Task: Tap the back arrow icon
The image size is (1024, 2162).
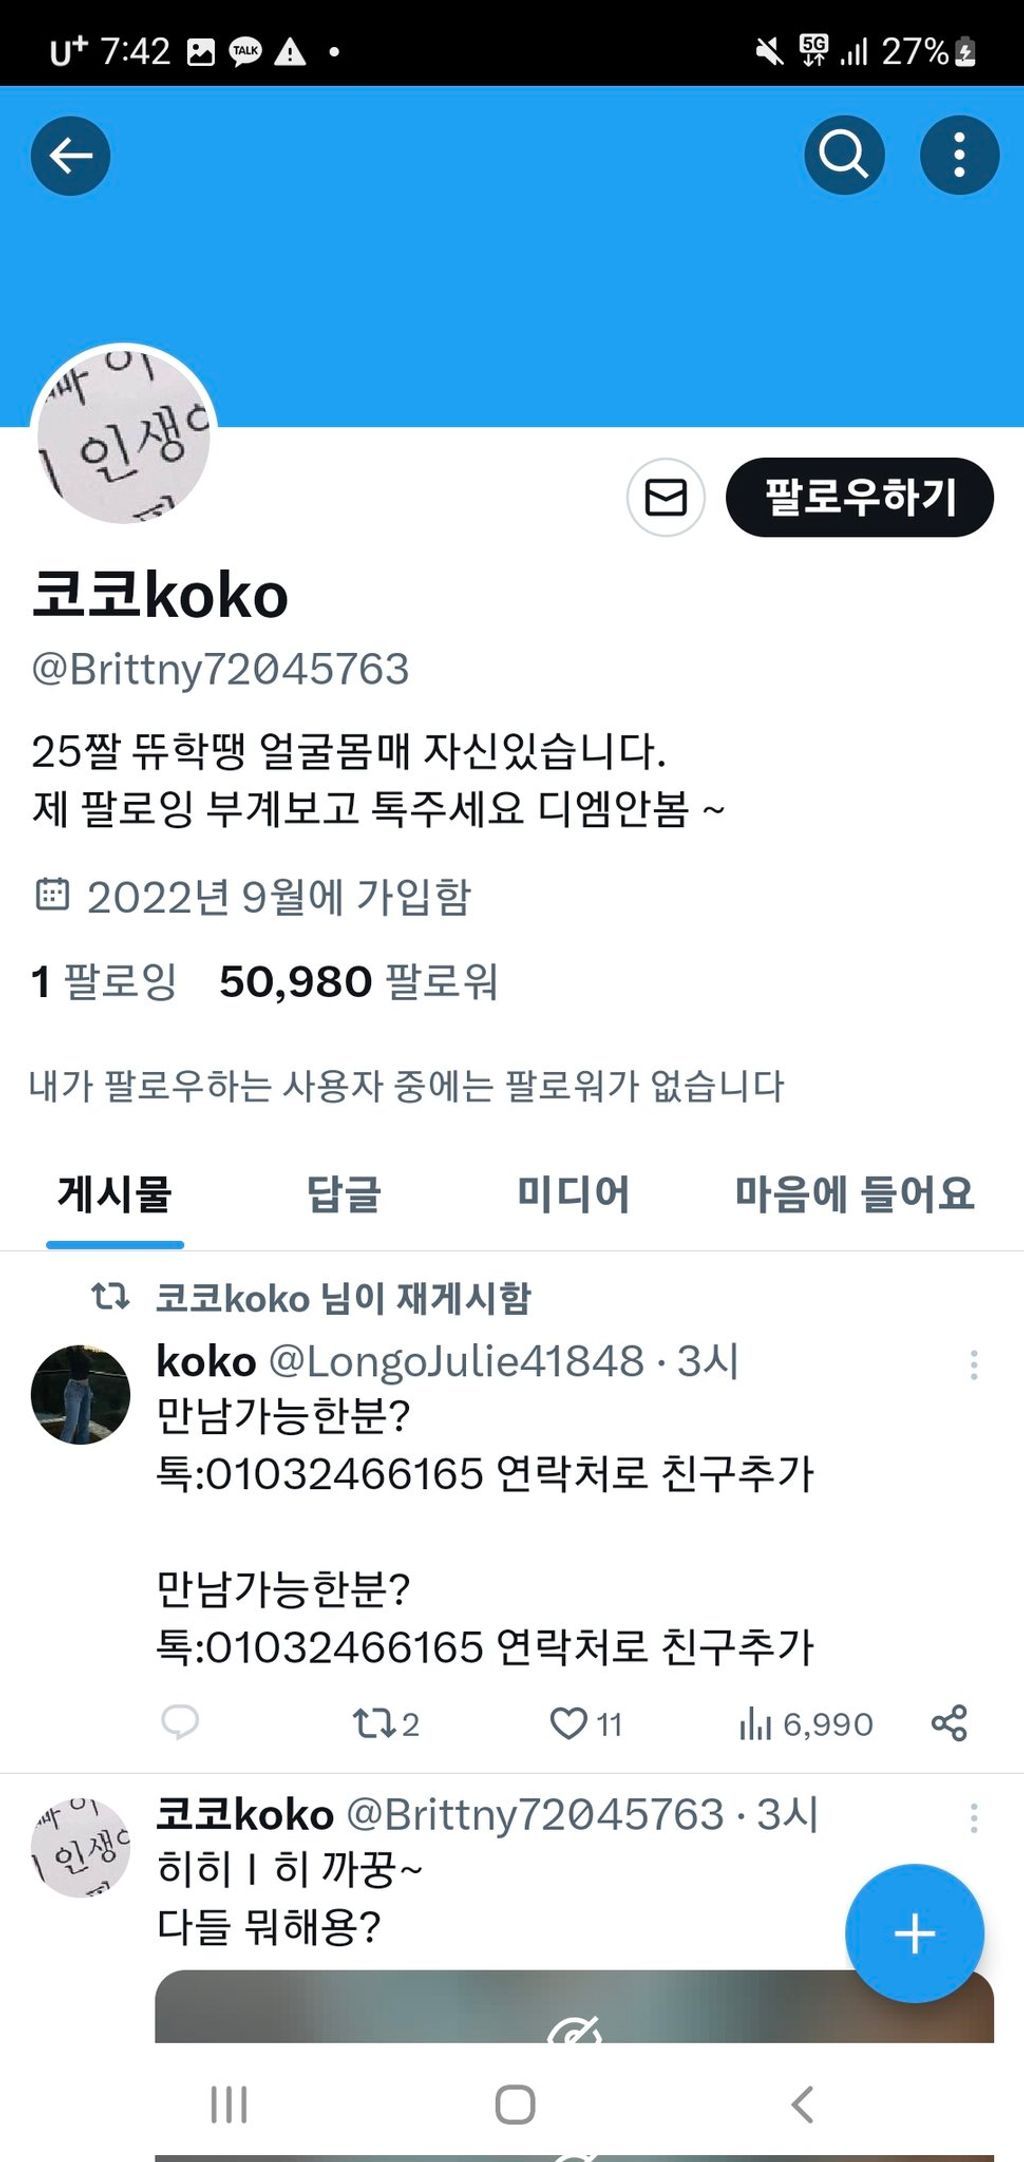Action: tap(71, 156)
